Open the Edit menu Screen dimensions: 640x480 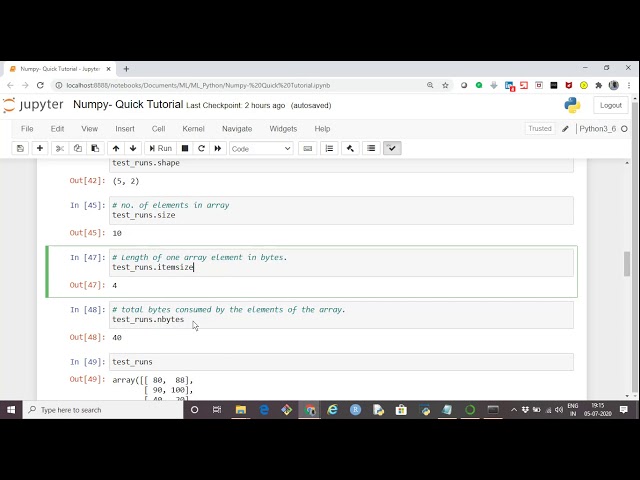[x=57, y=129]
